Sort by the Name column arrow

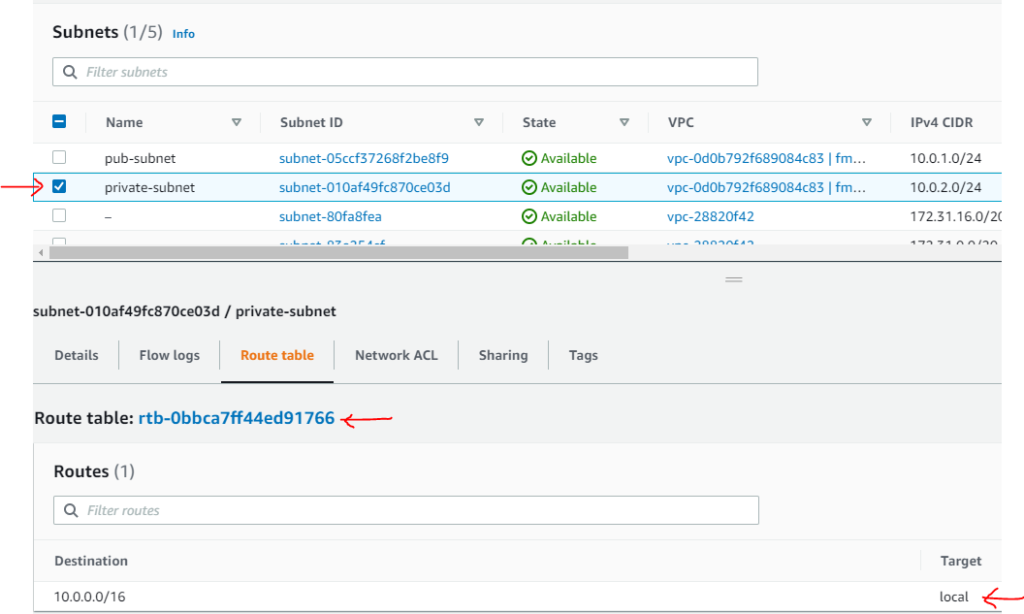point(237,122)
